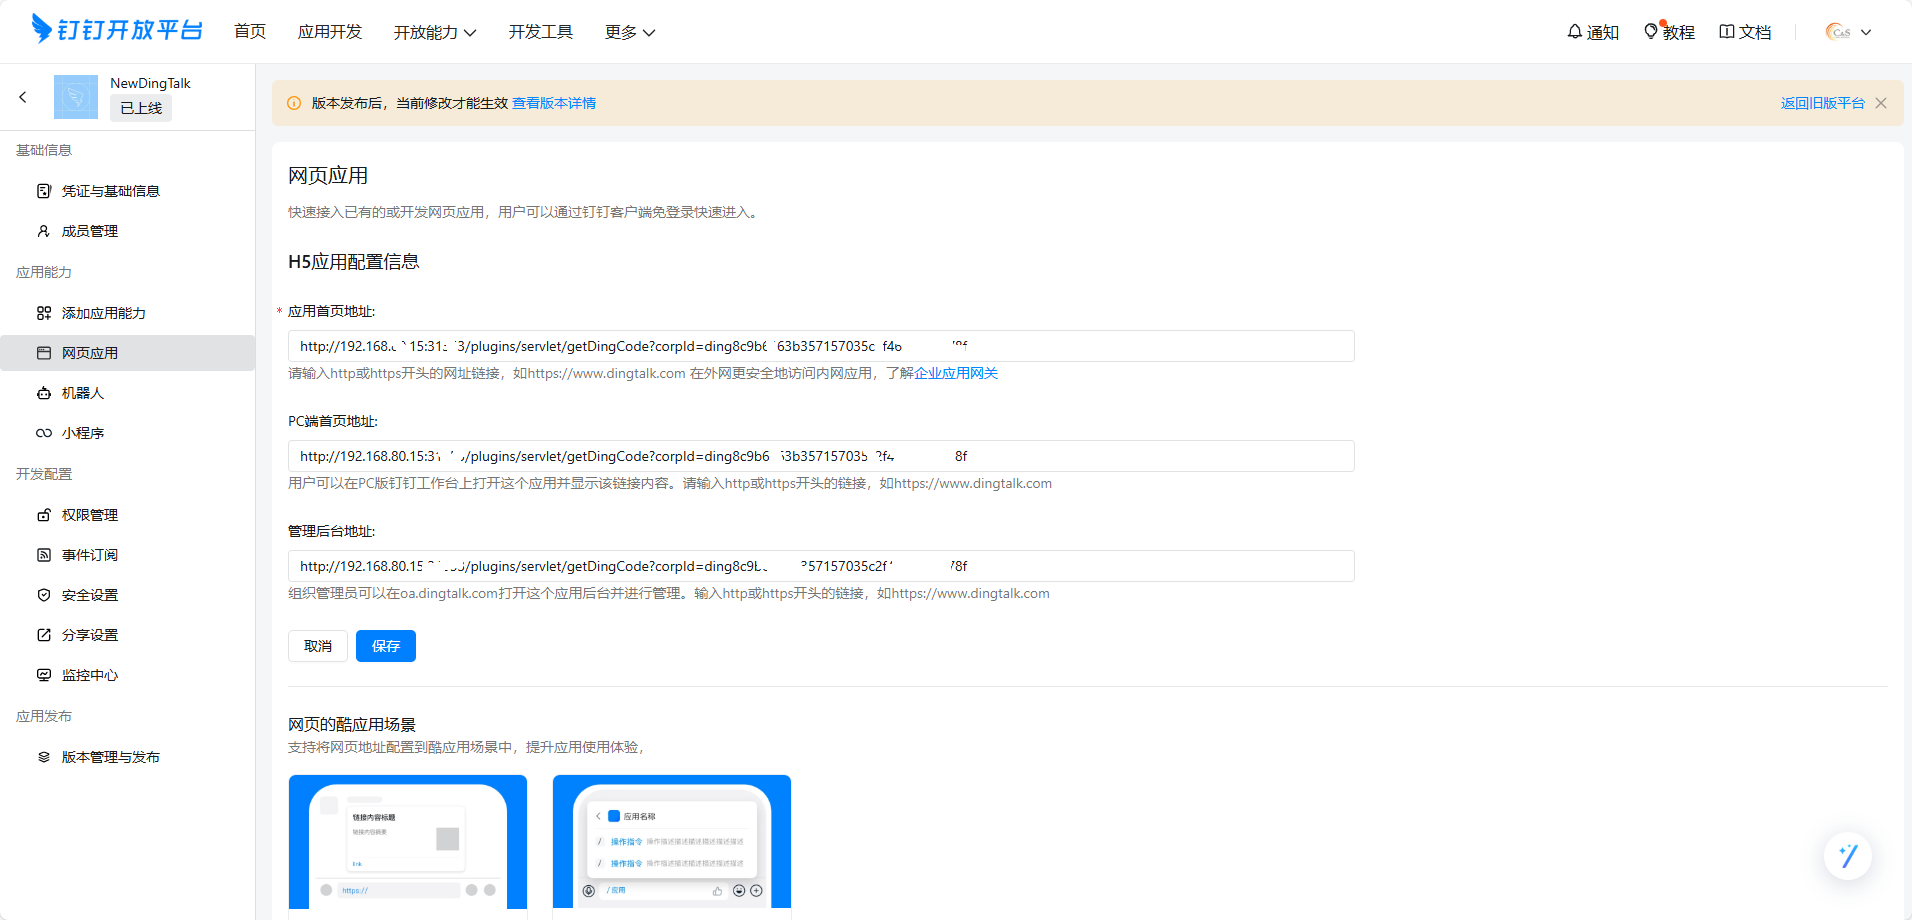Click the NewDingTalk app avatar icon
1912x920 pixels.
(76, 97)
